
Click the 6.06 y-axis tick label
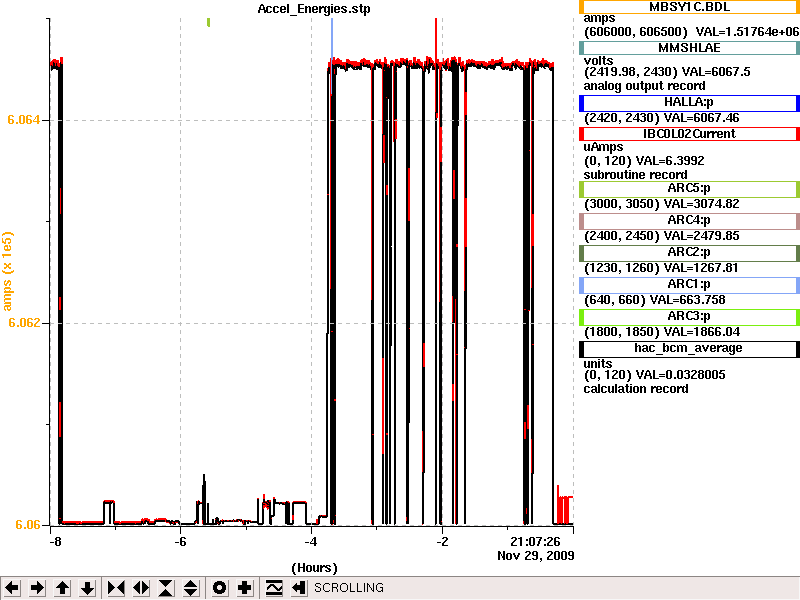tap(28, 524)
